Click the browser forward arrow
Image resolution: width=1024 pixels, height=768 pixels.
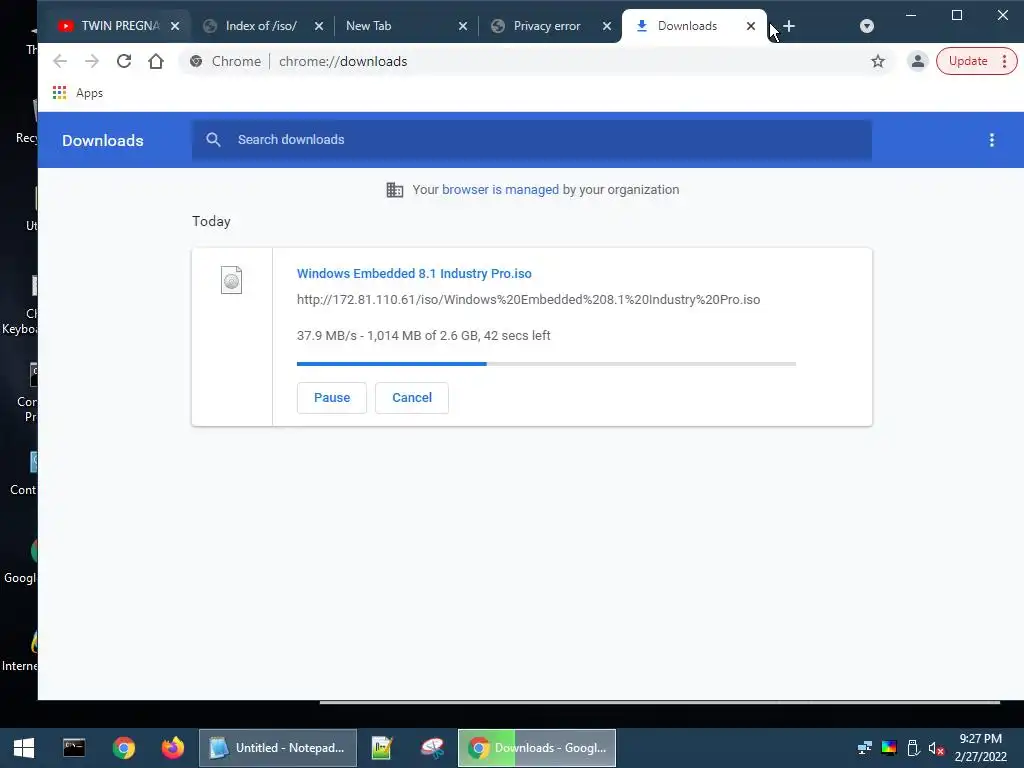92,61
